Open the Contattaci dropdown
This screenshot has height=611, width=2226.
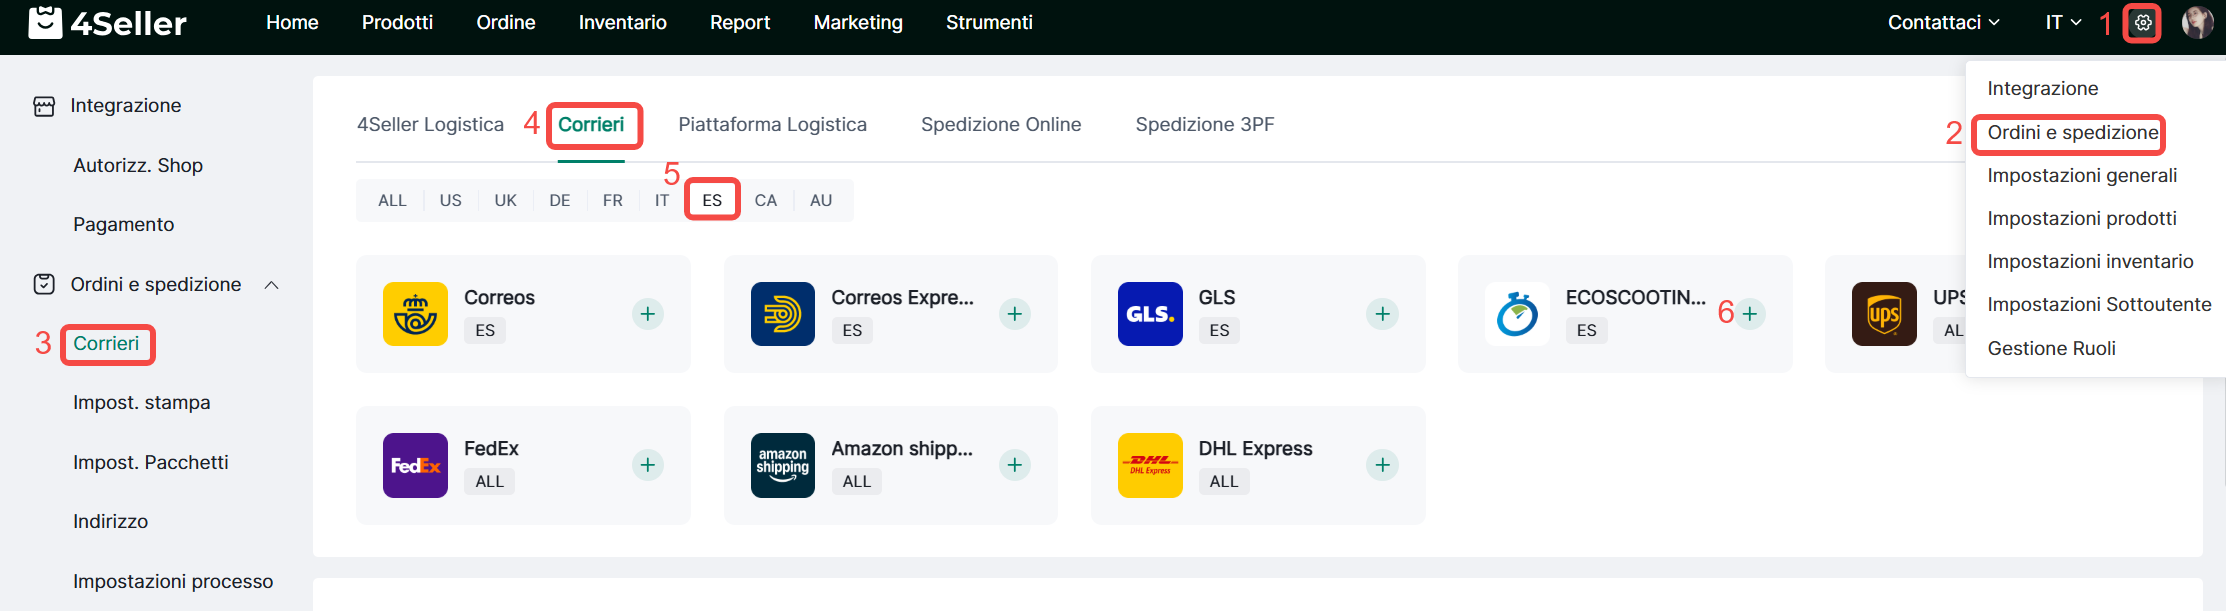click(x=1943, y=23)
